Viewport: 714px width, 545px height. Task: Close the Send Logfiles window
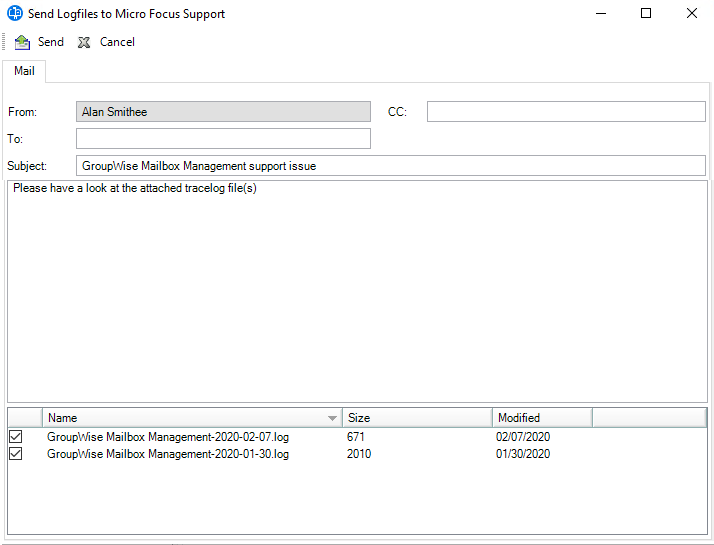(692, 13)
